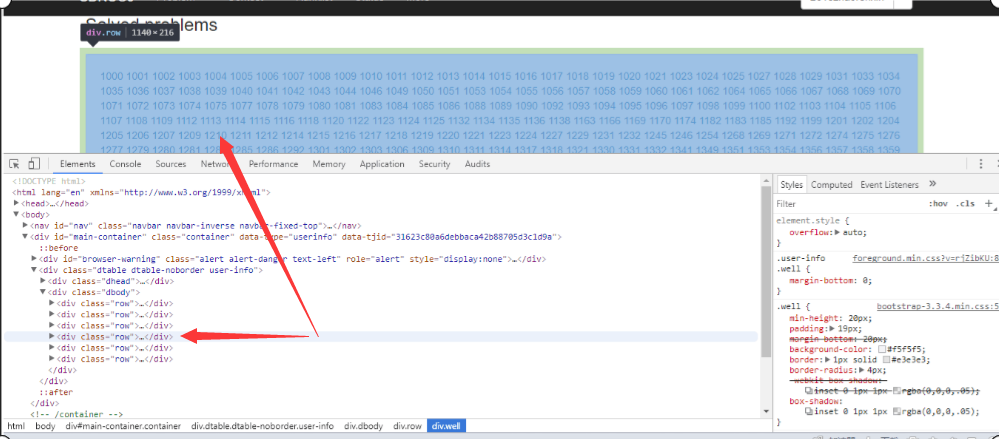999x439 pixels.
Task: Open problem 1205 link on the page
Action: (111, 135)
